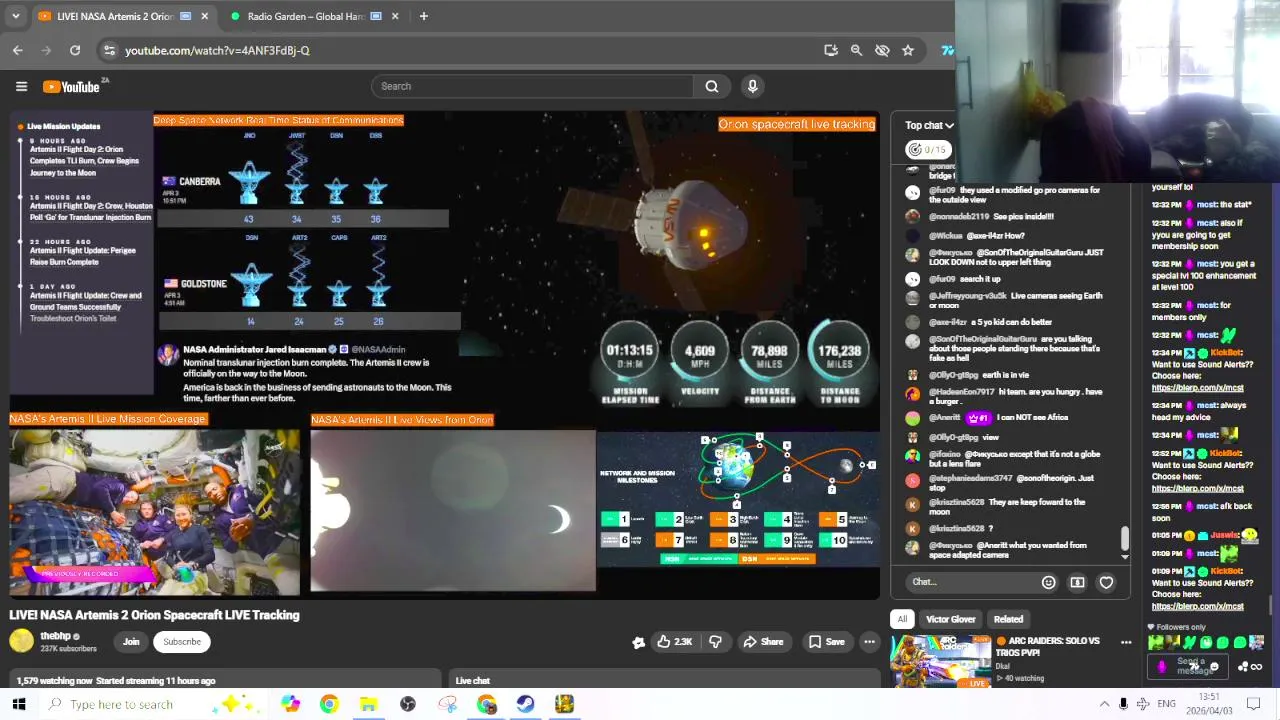Click the Join button
This screenshot has width=1280, height=720.
(131, 642)
